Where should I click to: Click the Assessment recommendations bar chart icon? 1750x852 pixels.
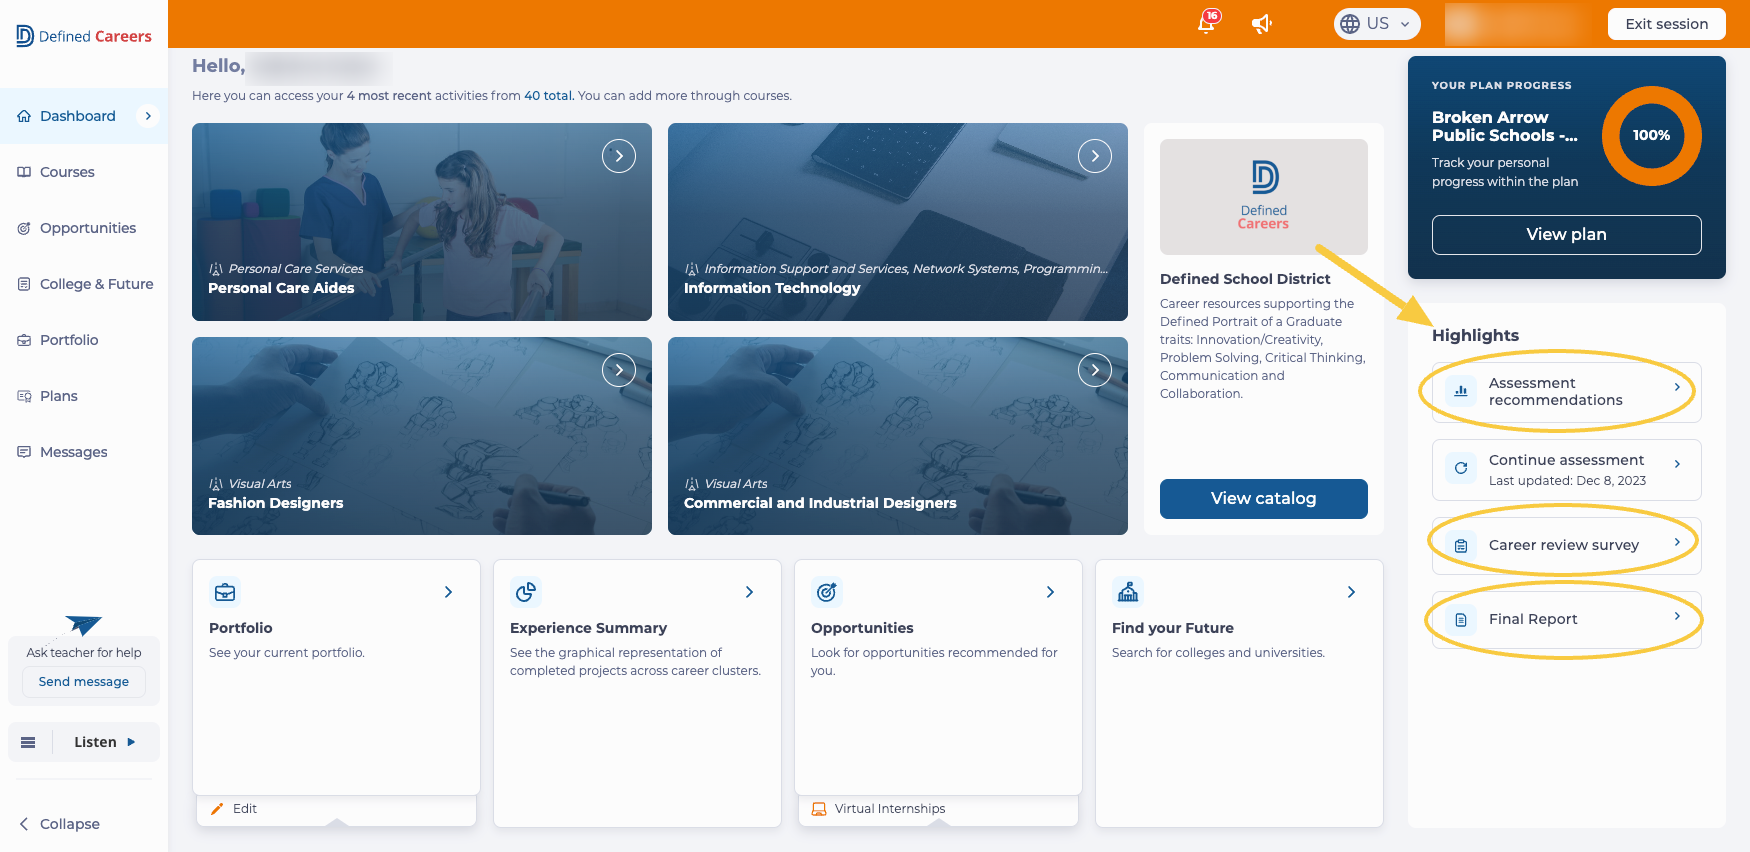coord(1461,391)
